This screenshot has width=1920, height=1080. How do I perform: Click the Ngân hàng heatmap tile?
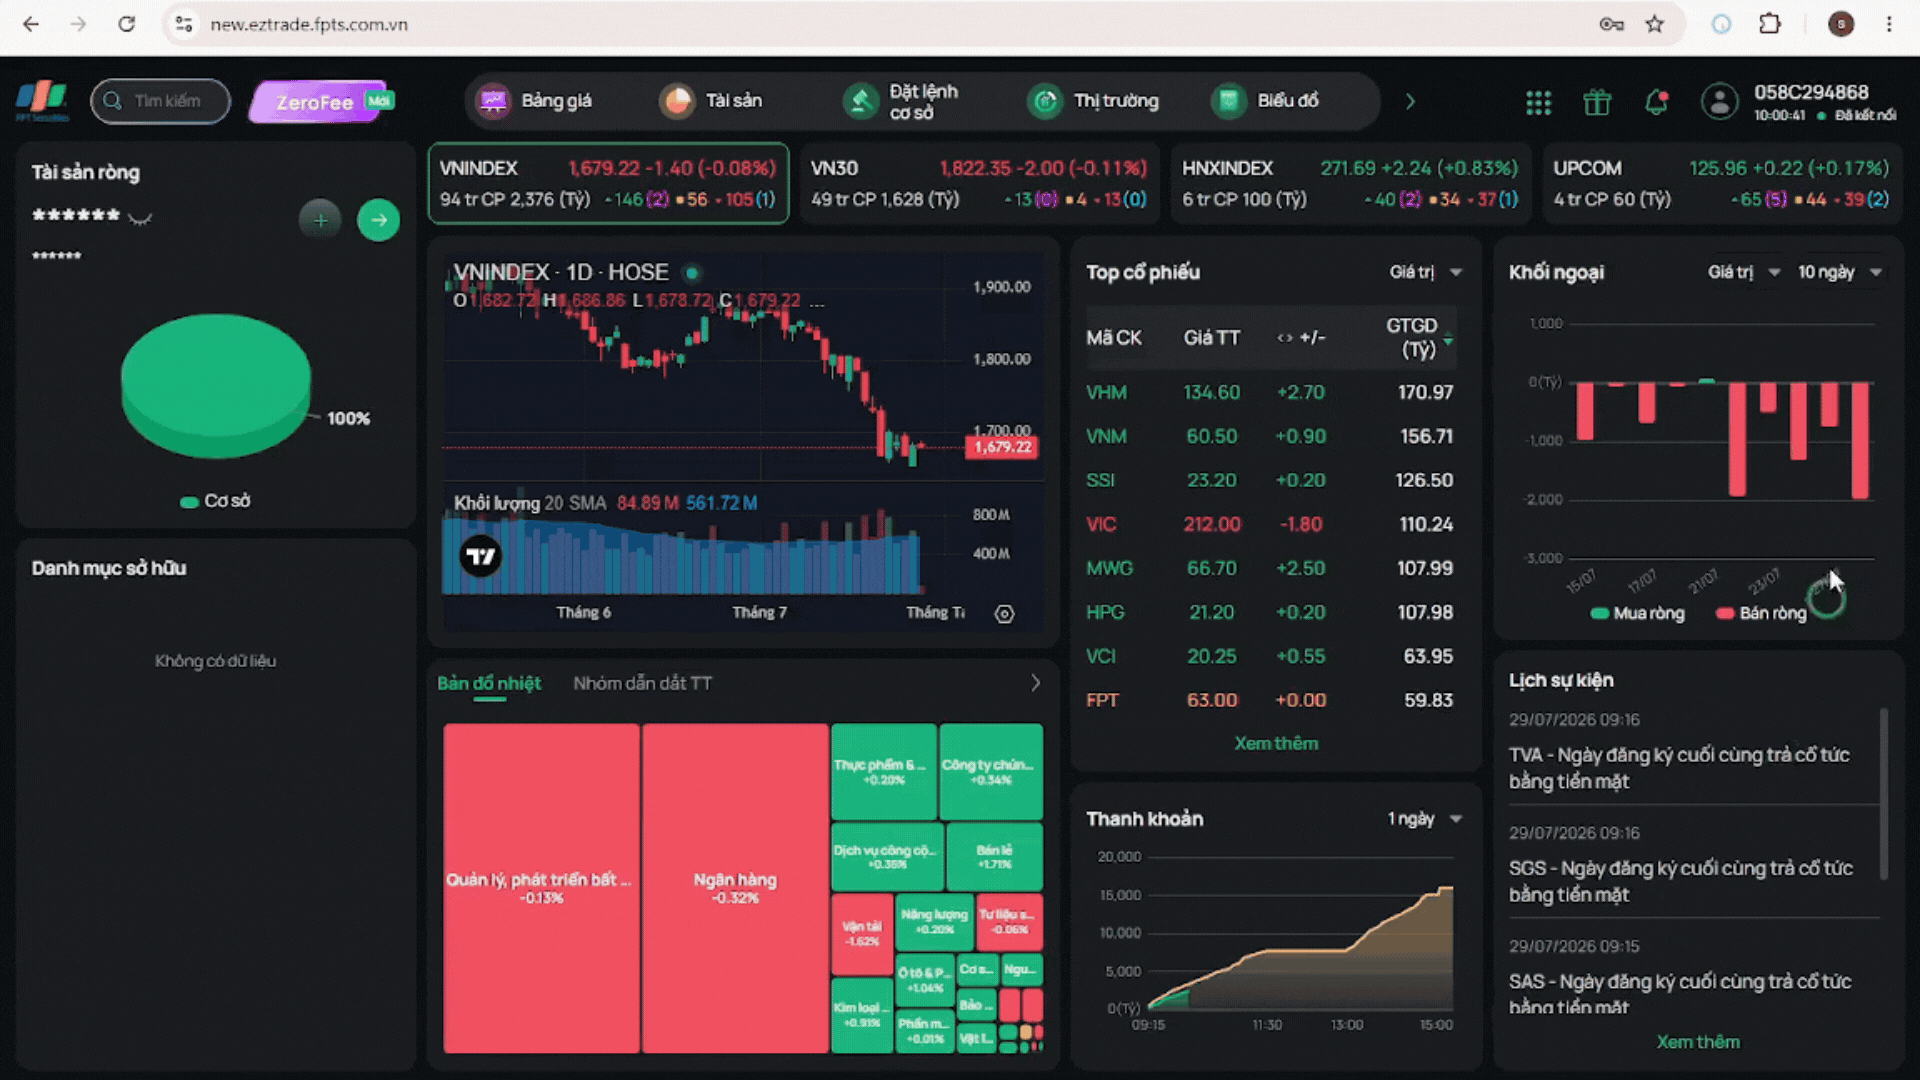(735, 888)
